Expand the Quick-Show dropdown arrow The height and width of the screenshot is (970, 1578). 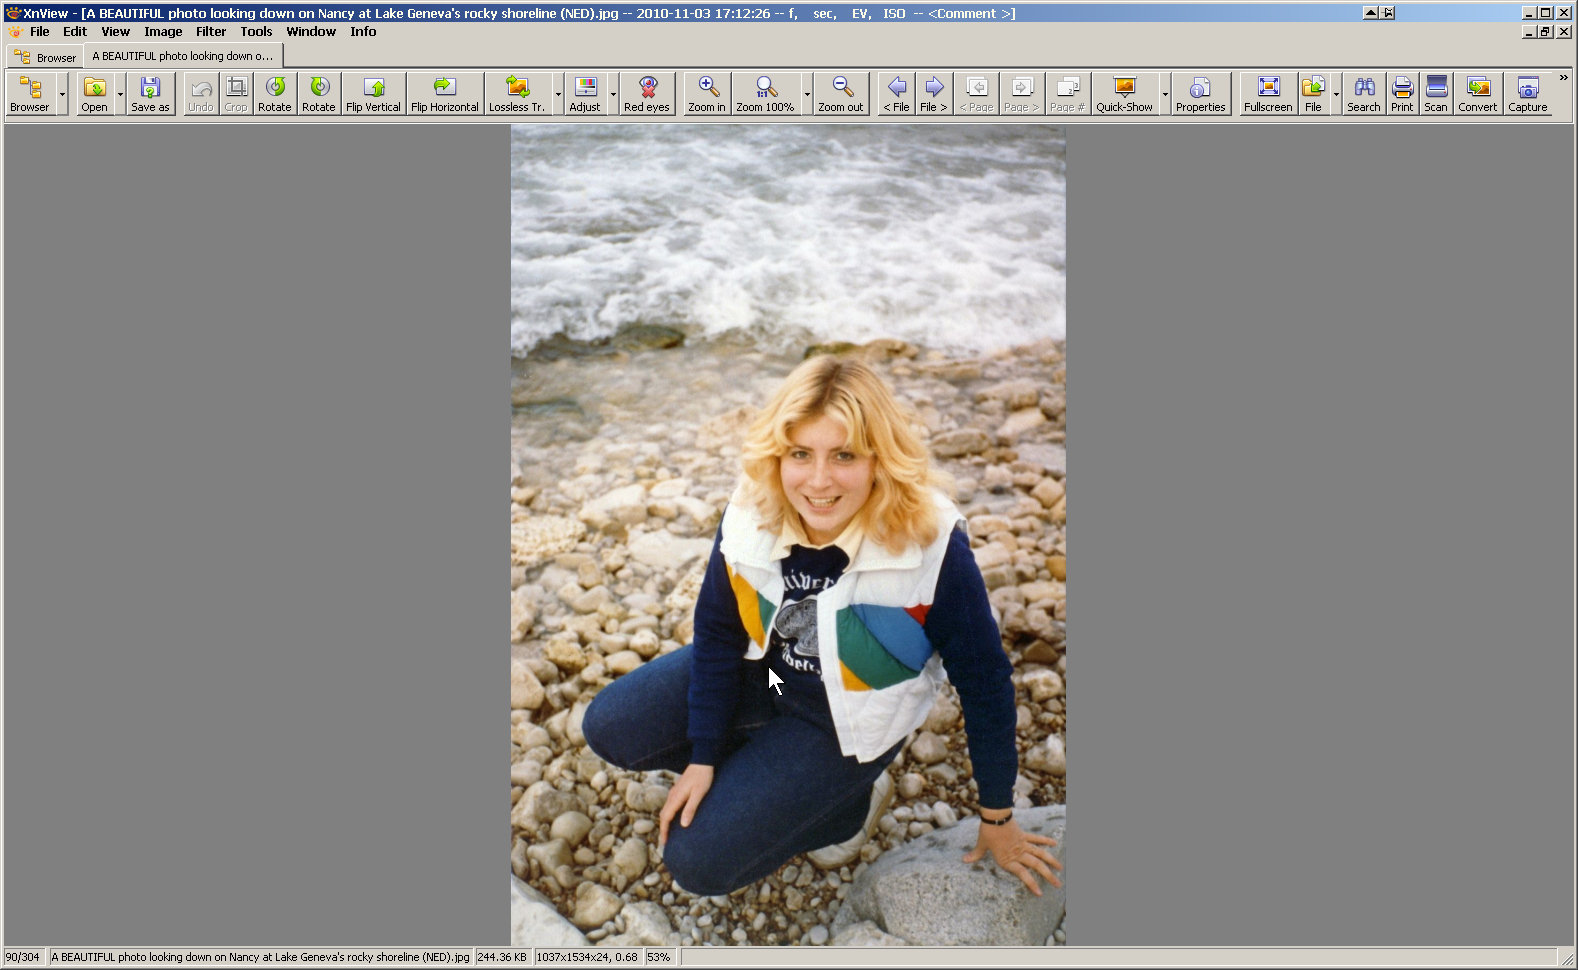coord(1165,94)
